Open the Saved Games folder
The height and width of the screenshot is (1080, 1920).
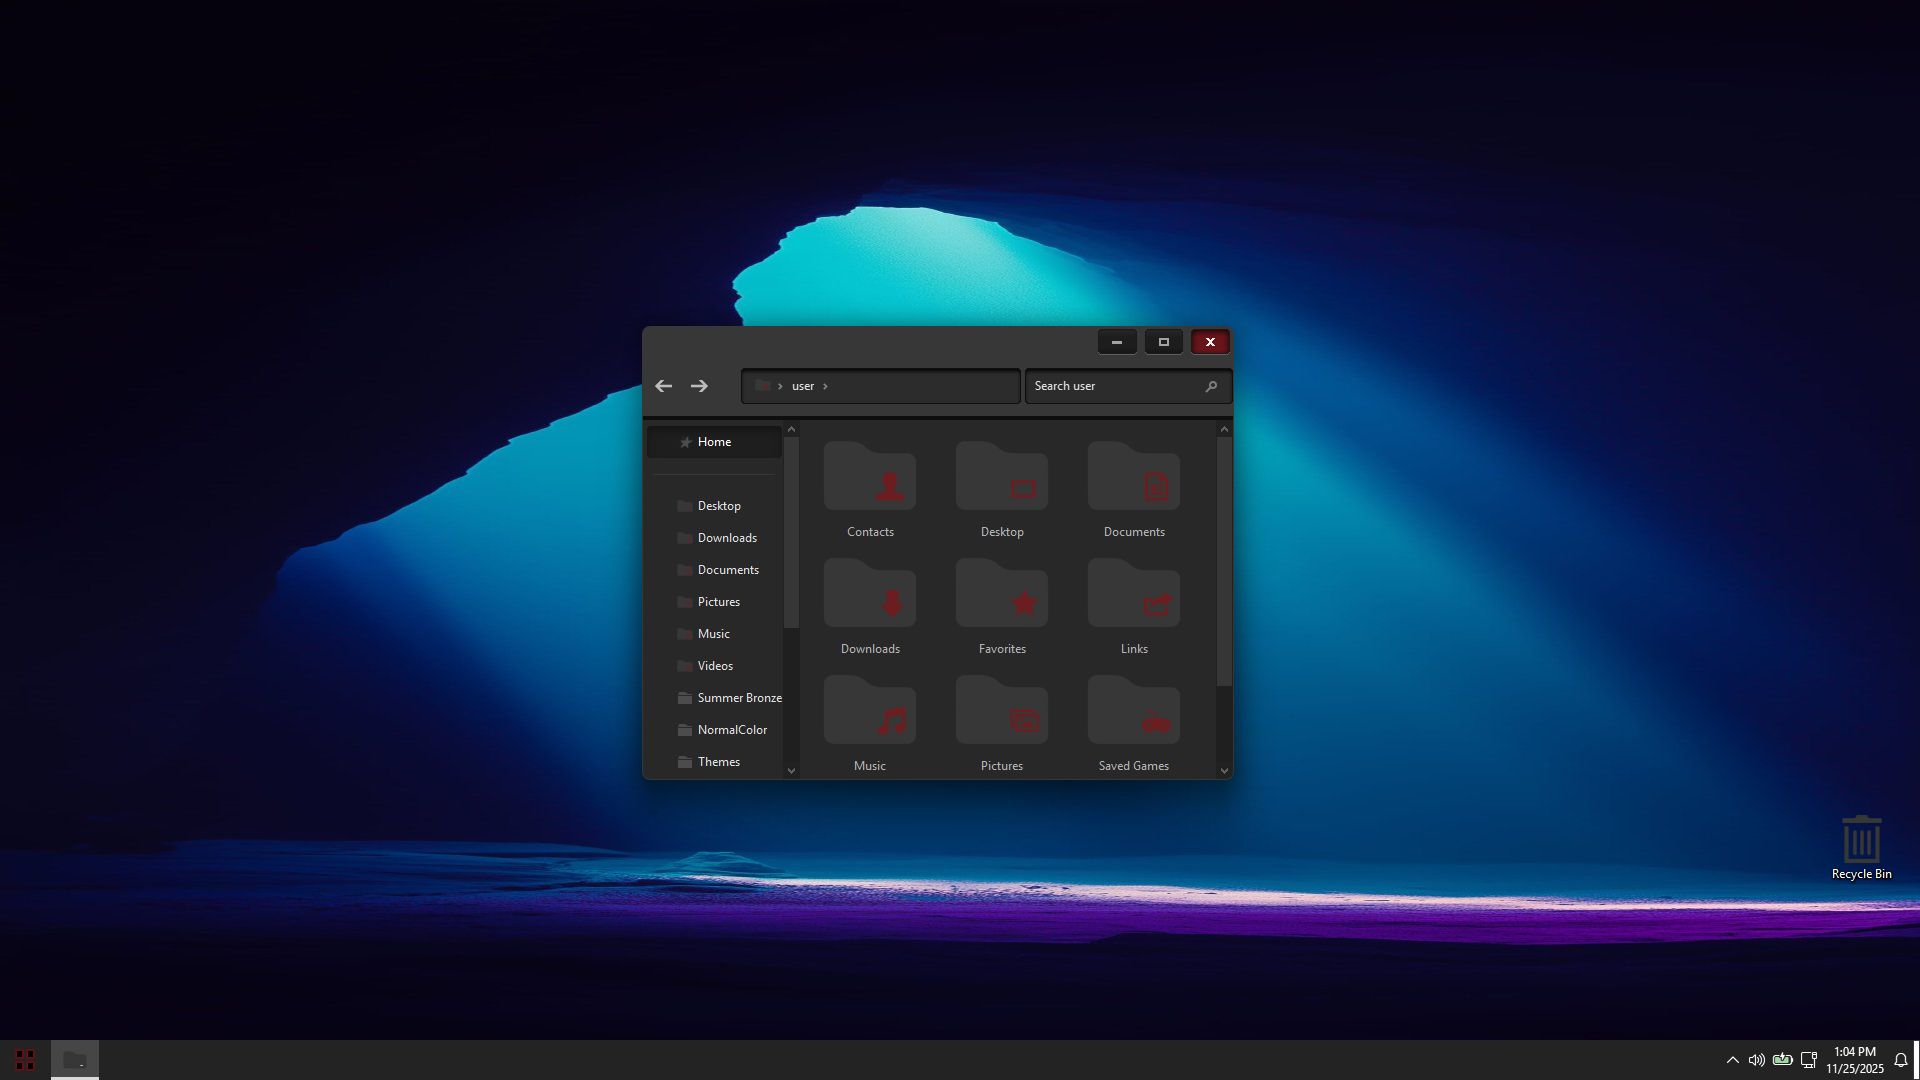point(1133,712)
